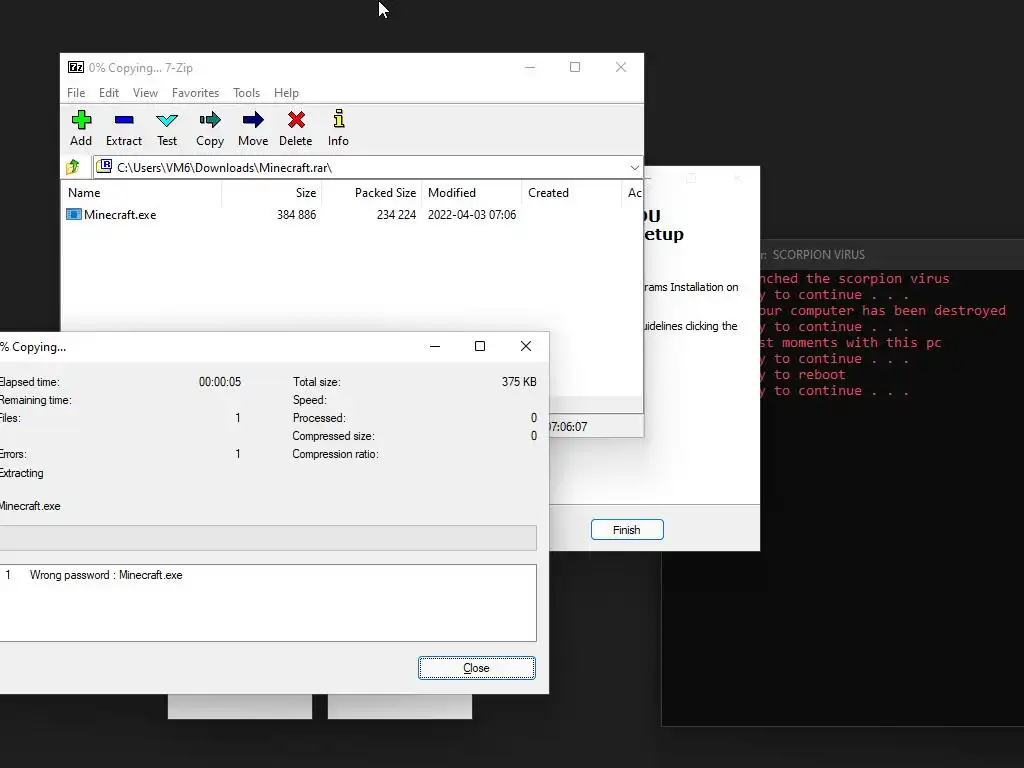Click the Extract toolbar icon
The width and height of the screenshot is (1024, 768).
[123, 120]
